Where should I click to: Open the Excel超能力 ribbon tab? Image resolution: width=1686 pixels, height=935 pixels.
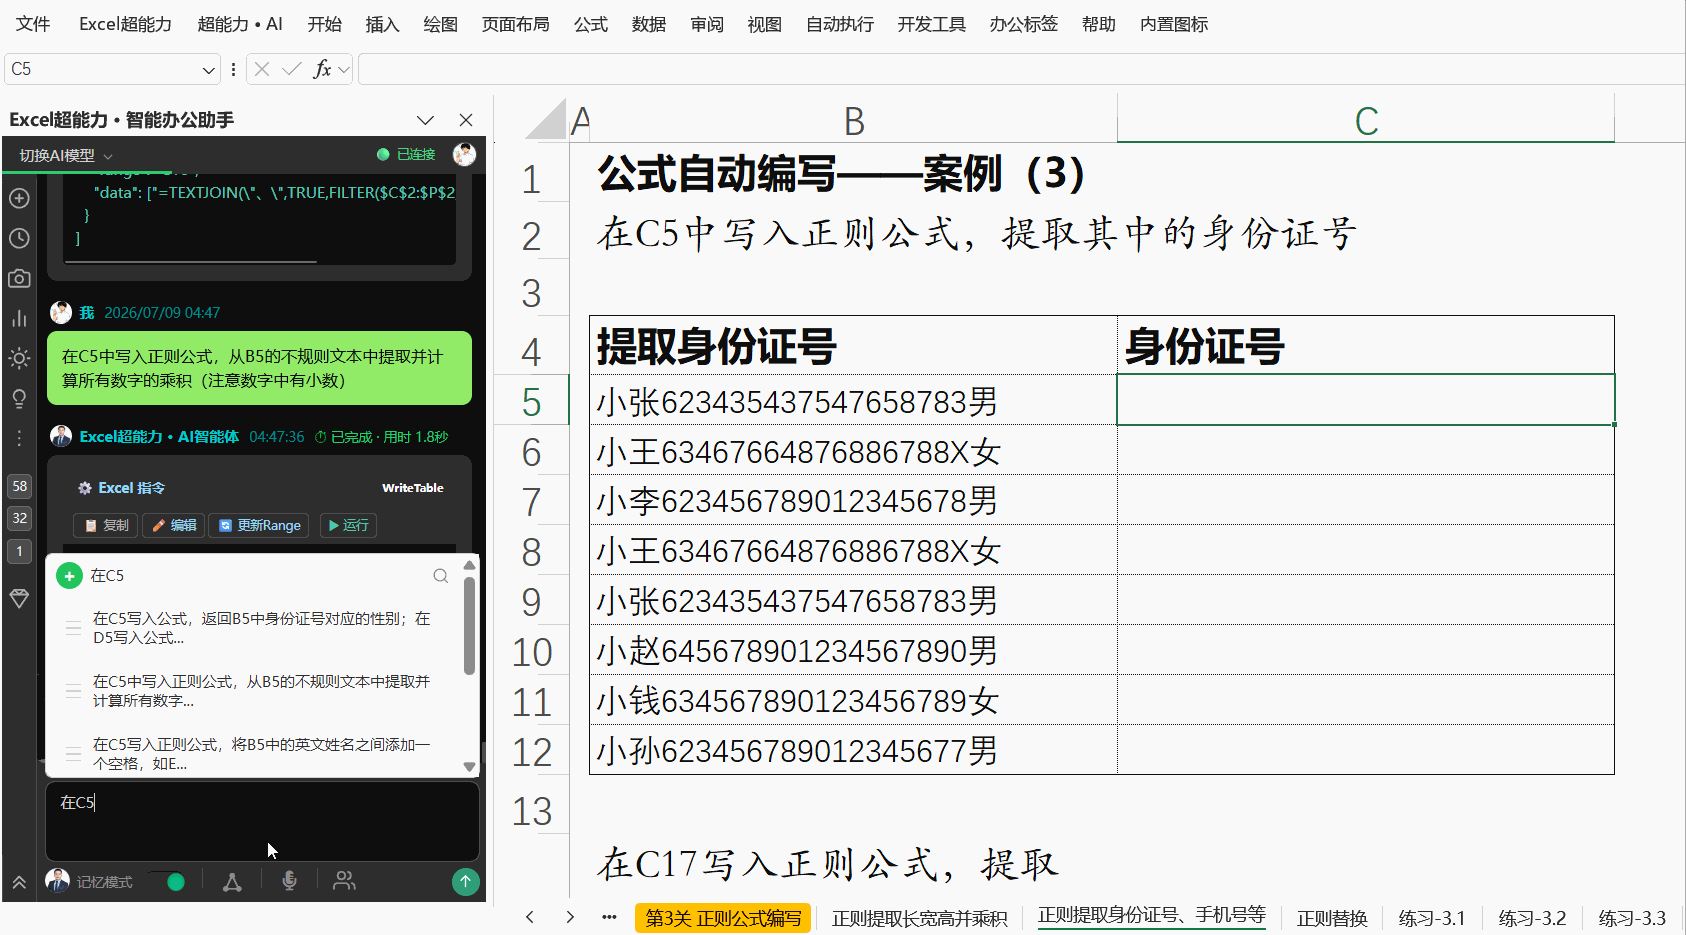125,24
